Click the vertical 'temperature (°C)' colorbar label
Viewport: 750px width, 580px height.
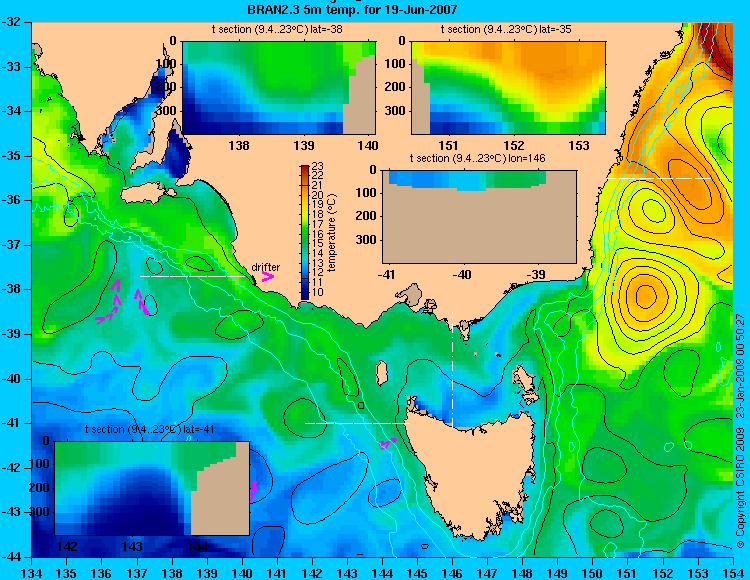(333, 233)
